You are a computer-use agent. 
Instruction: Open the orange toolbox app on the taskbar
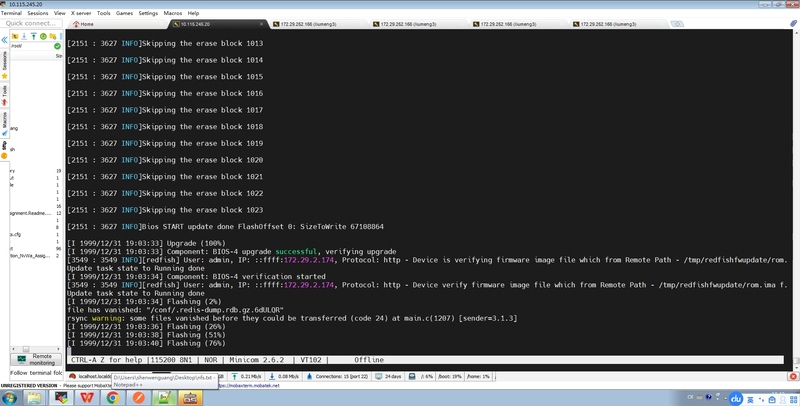pos(190,398)
